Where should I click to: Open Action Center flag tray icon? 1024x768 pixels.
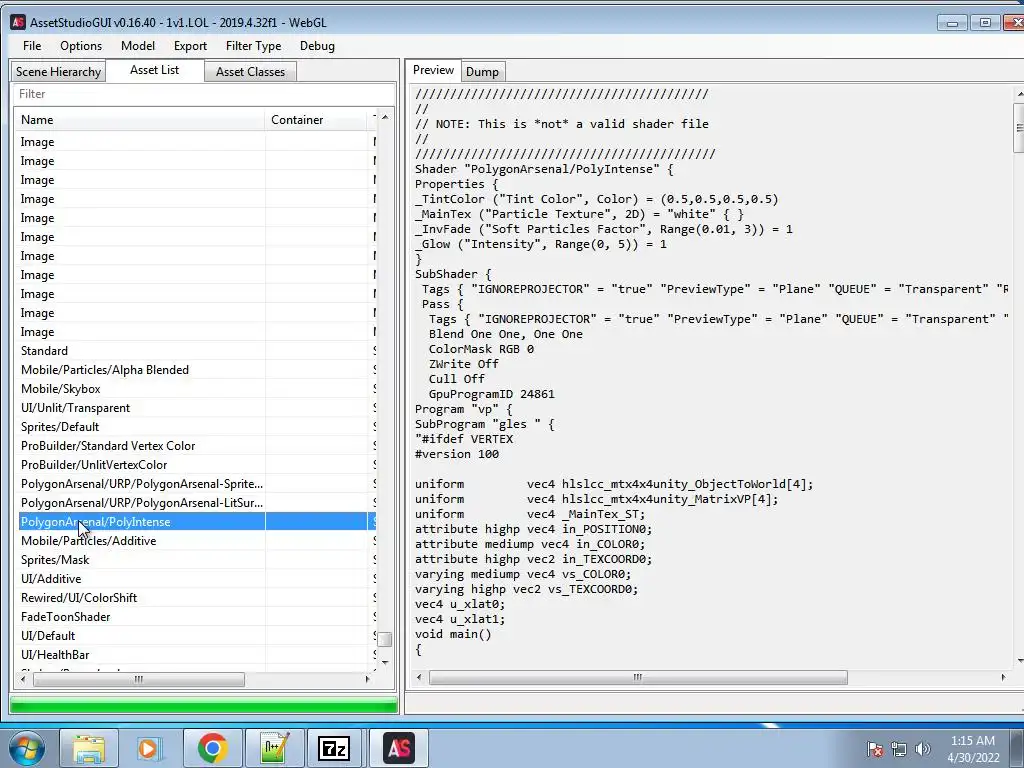tap(875, 749)
